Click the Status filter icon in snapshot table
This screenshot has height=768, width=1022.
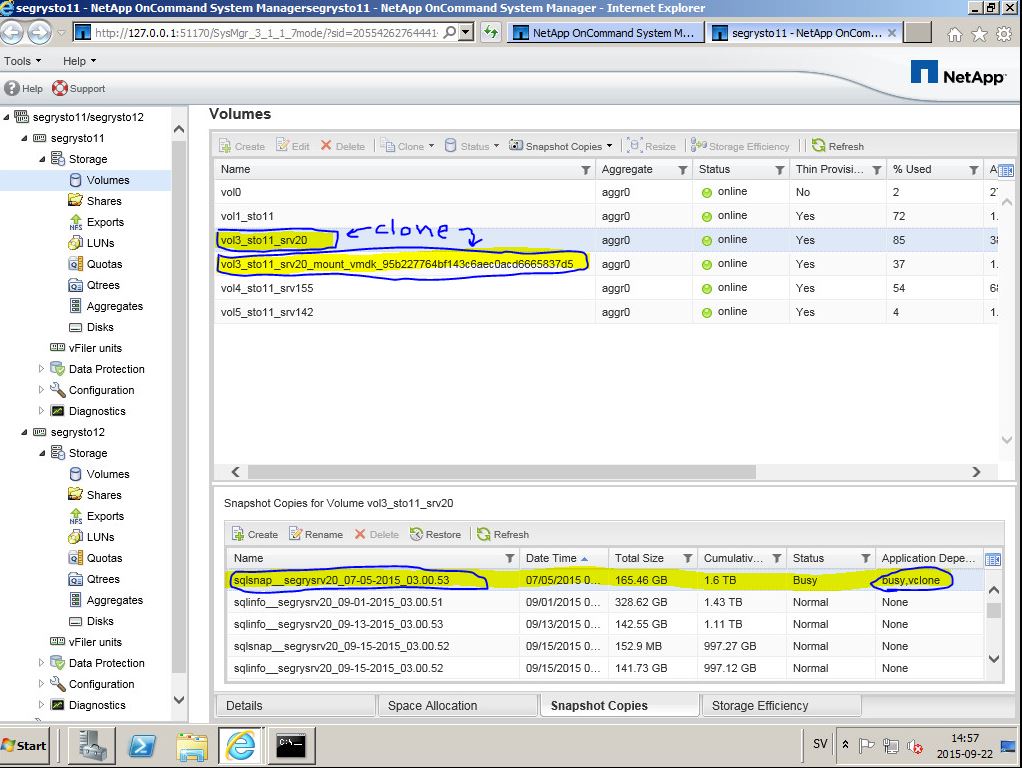[x=866, y=558]
